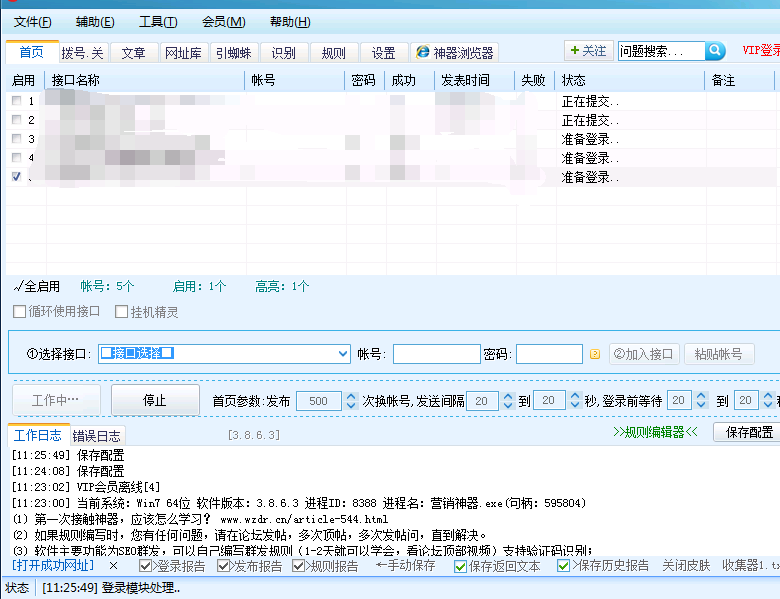Click the yellow help icon beside password field
Image resolution: width=780 pixels, height=599 pixels.
point(594,354)
